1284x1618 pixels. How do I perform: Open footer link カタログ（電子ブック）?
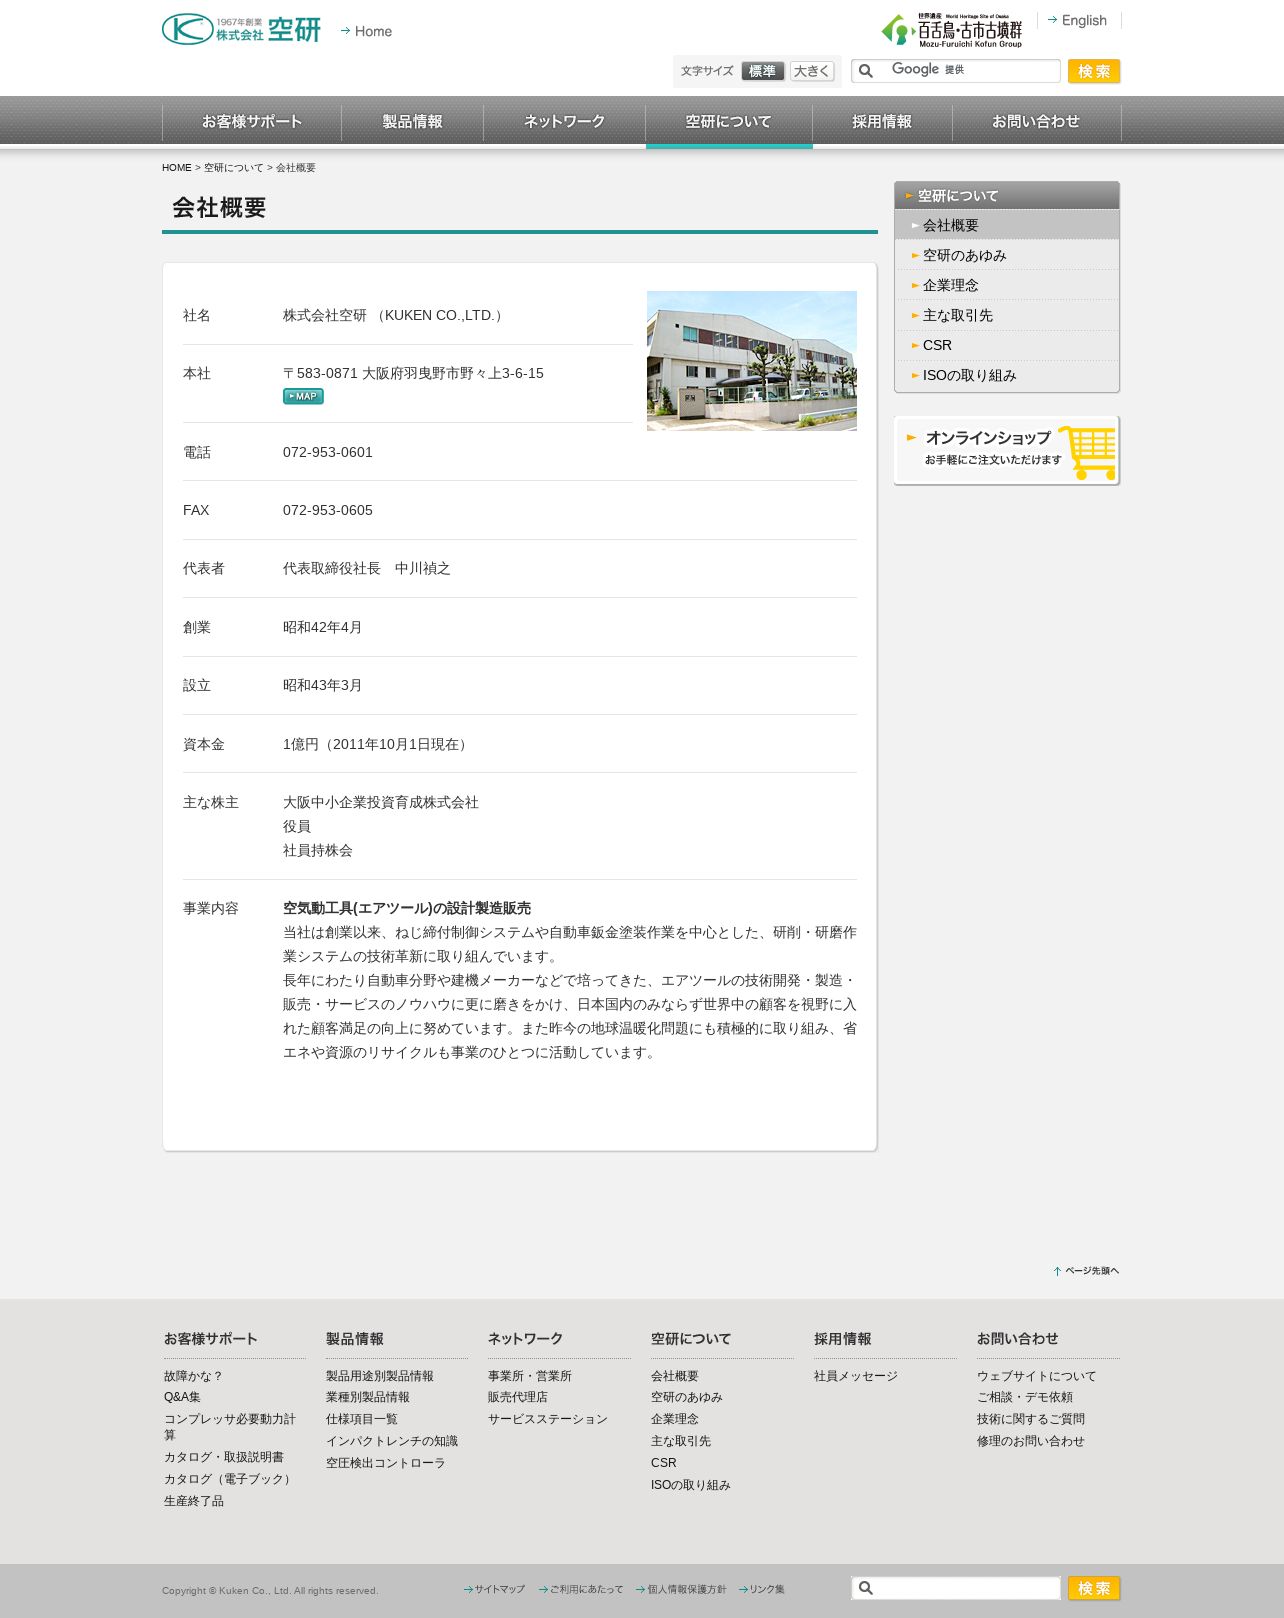click(x=230, y=1480)
